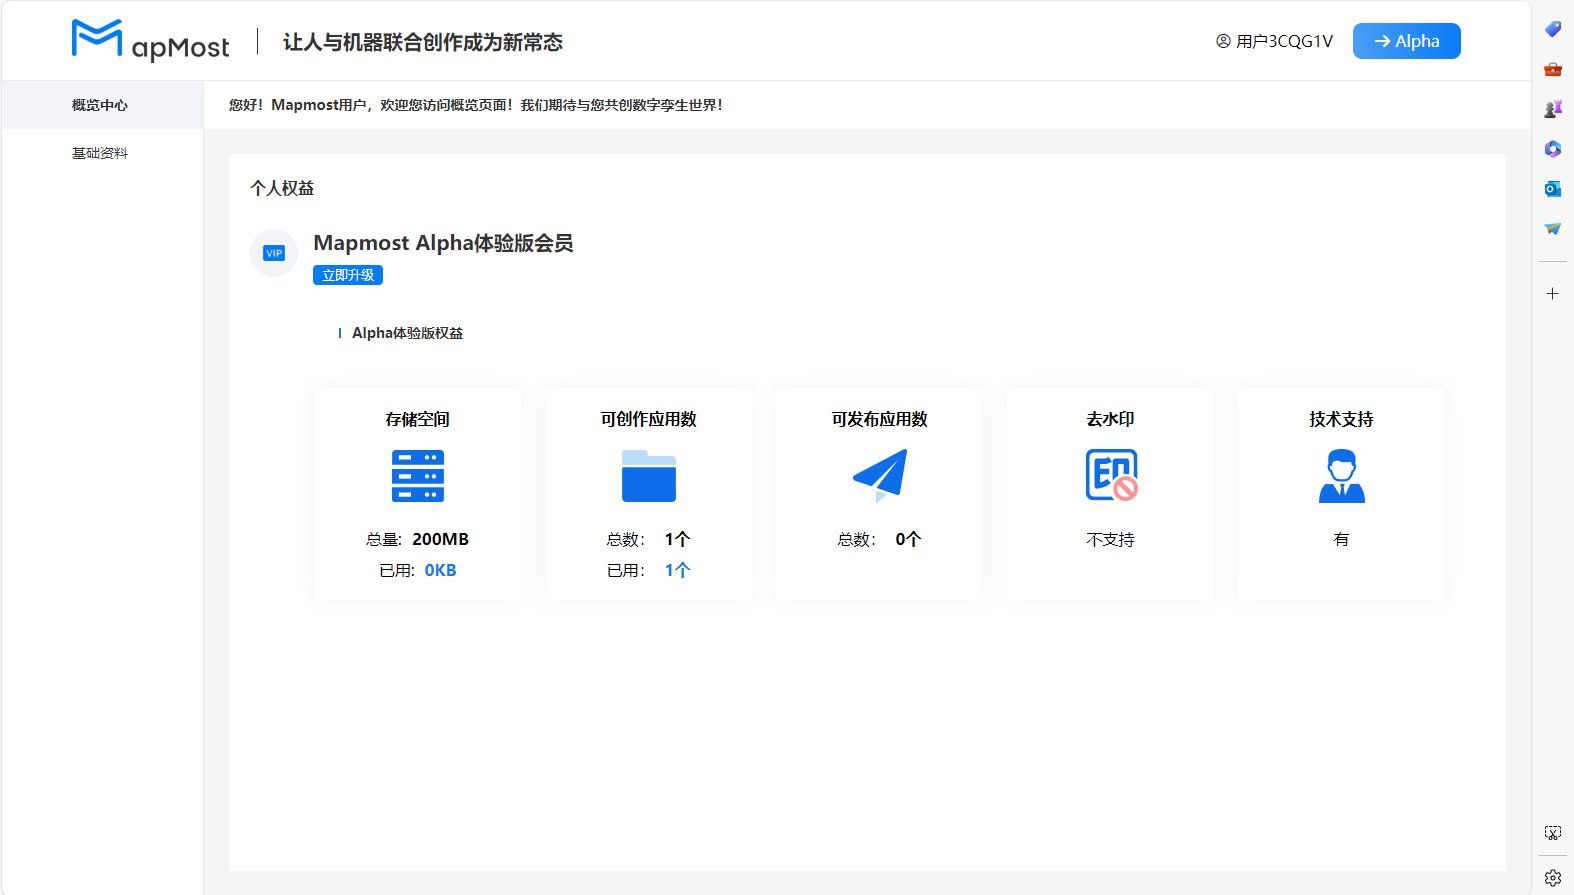
Task: Click the 去水印 card title
Action: point(1111,419)
